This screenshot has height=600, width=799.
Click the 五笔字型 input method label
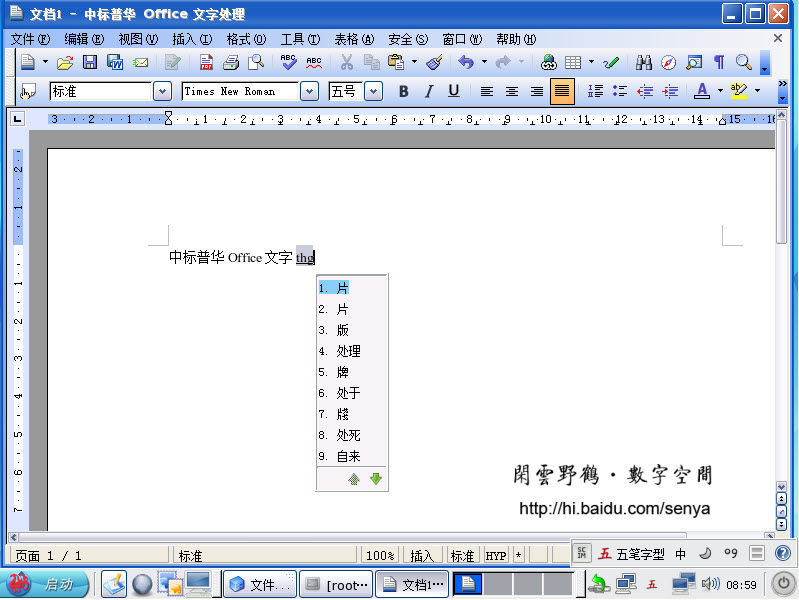pyautogui.click(x=640, y=554)
